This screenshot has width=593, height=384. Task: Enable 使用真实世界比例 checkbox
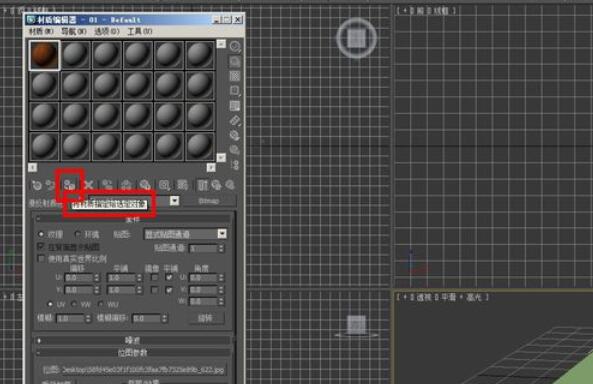pyautogui.click(x=41, y=259)
